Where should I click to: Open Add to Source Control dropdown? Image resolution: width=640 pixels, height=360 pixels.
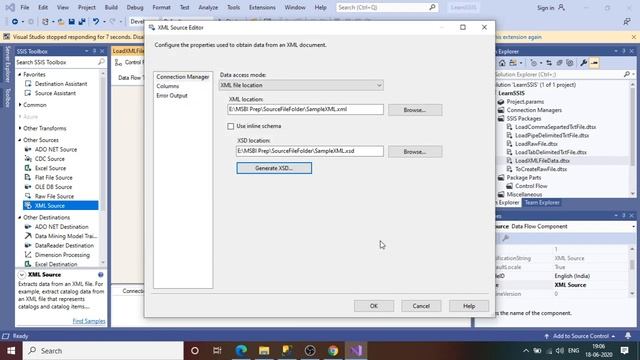click(580, 336)
